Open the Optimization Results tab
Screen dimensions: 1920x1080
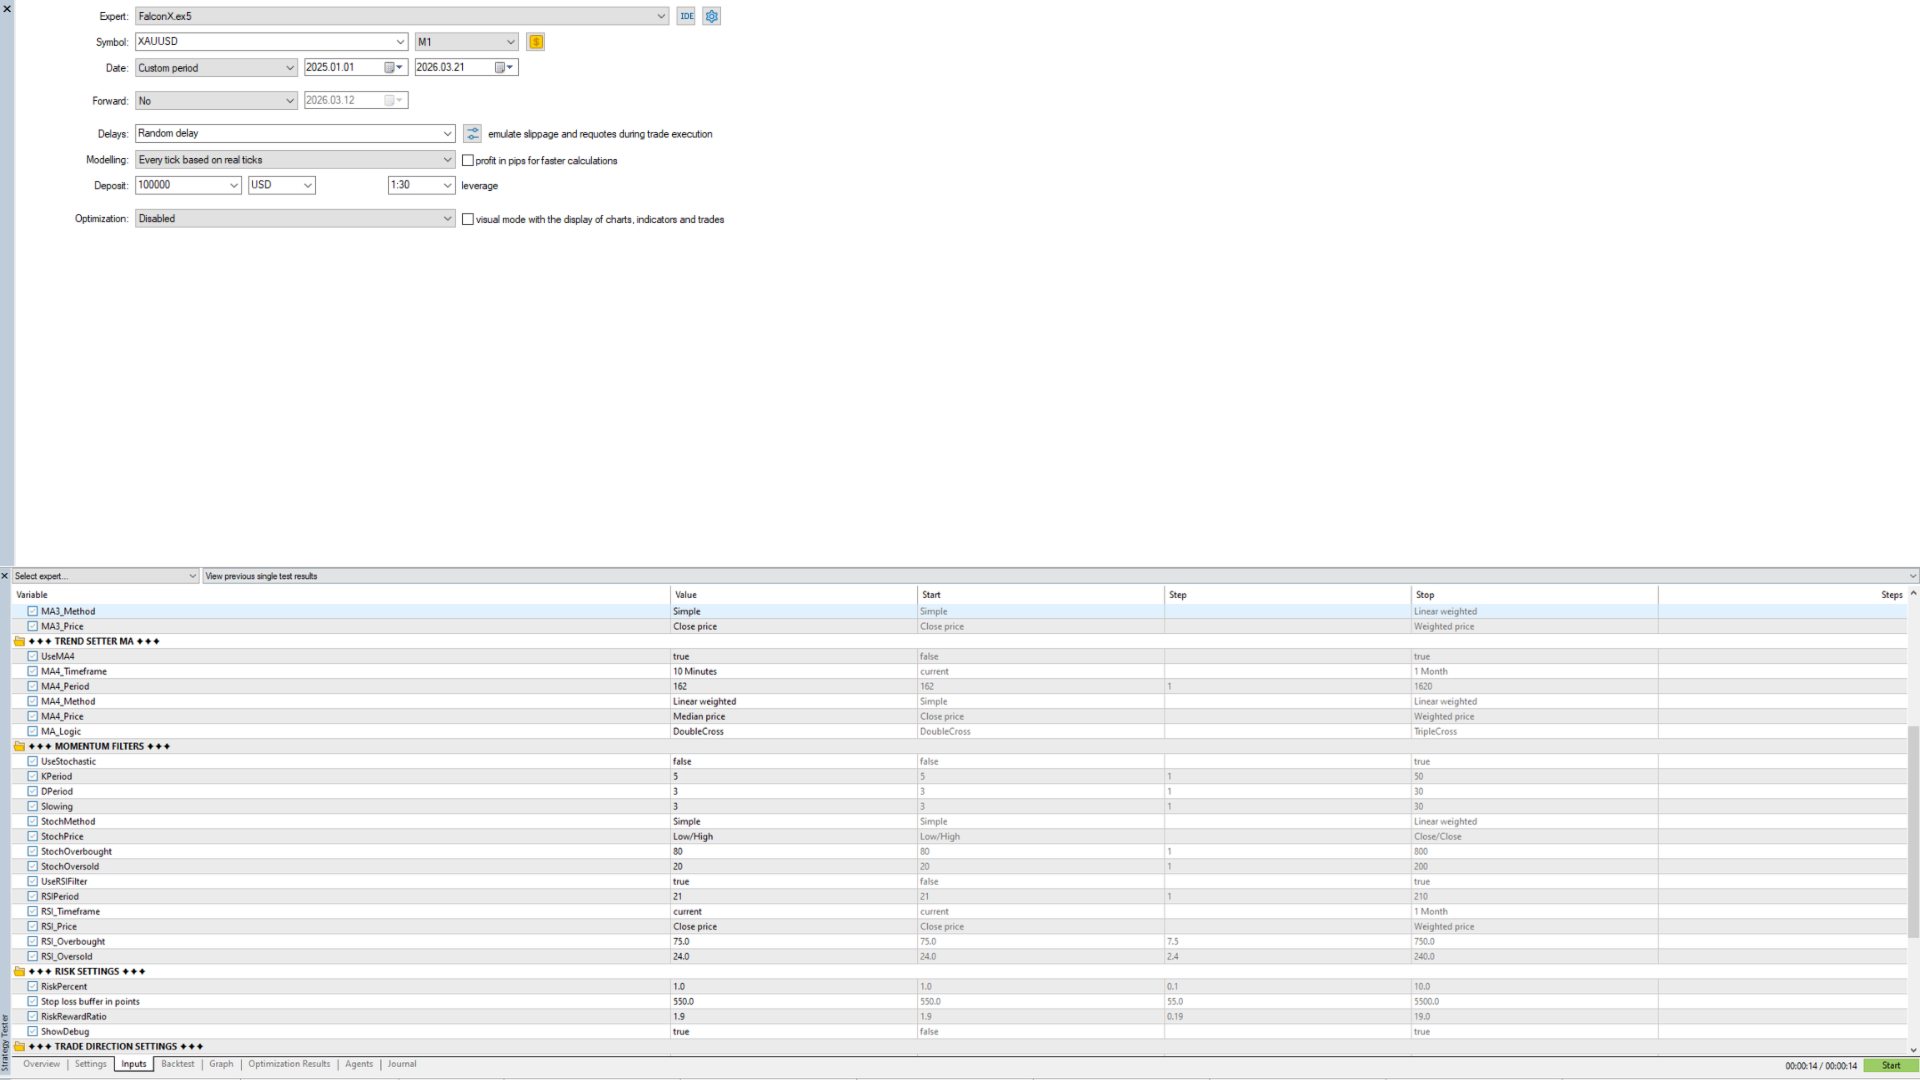tap(289, 1065)
